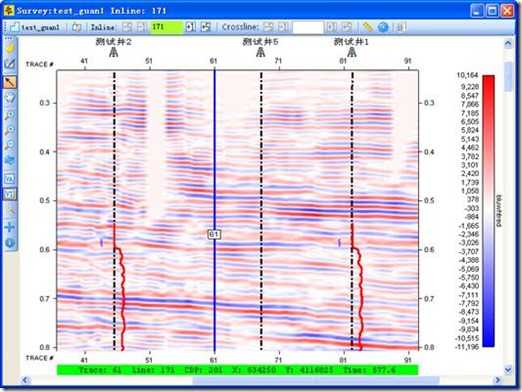Go to first inline using leftmost Inline arrow
Image resolution: width=522 pixels, height=392 pixels.
(126, 27)
